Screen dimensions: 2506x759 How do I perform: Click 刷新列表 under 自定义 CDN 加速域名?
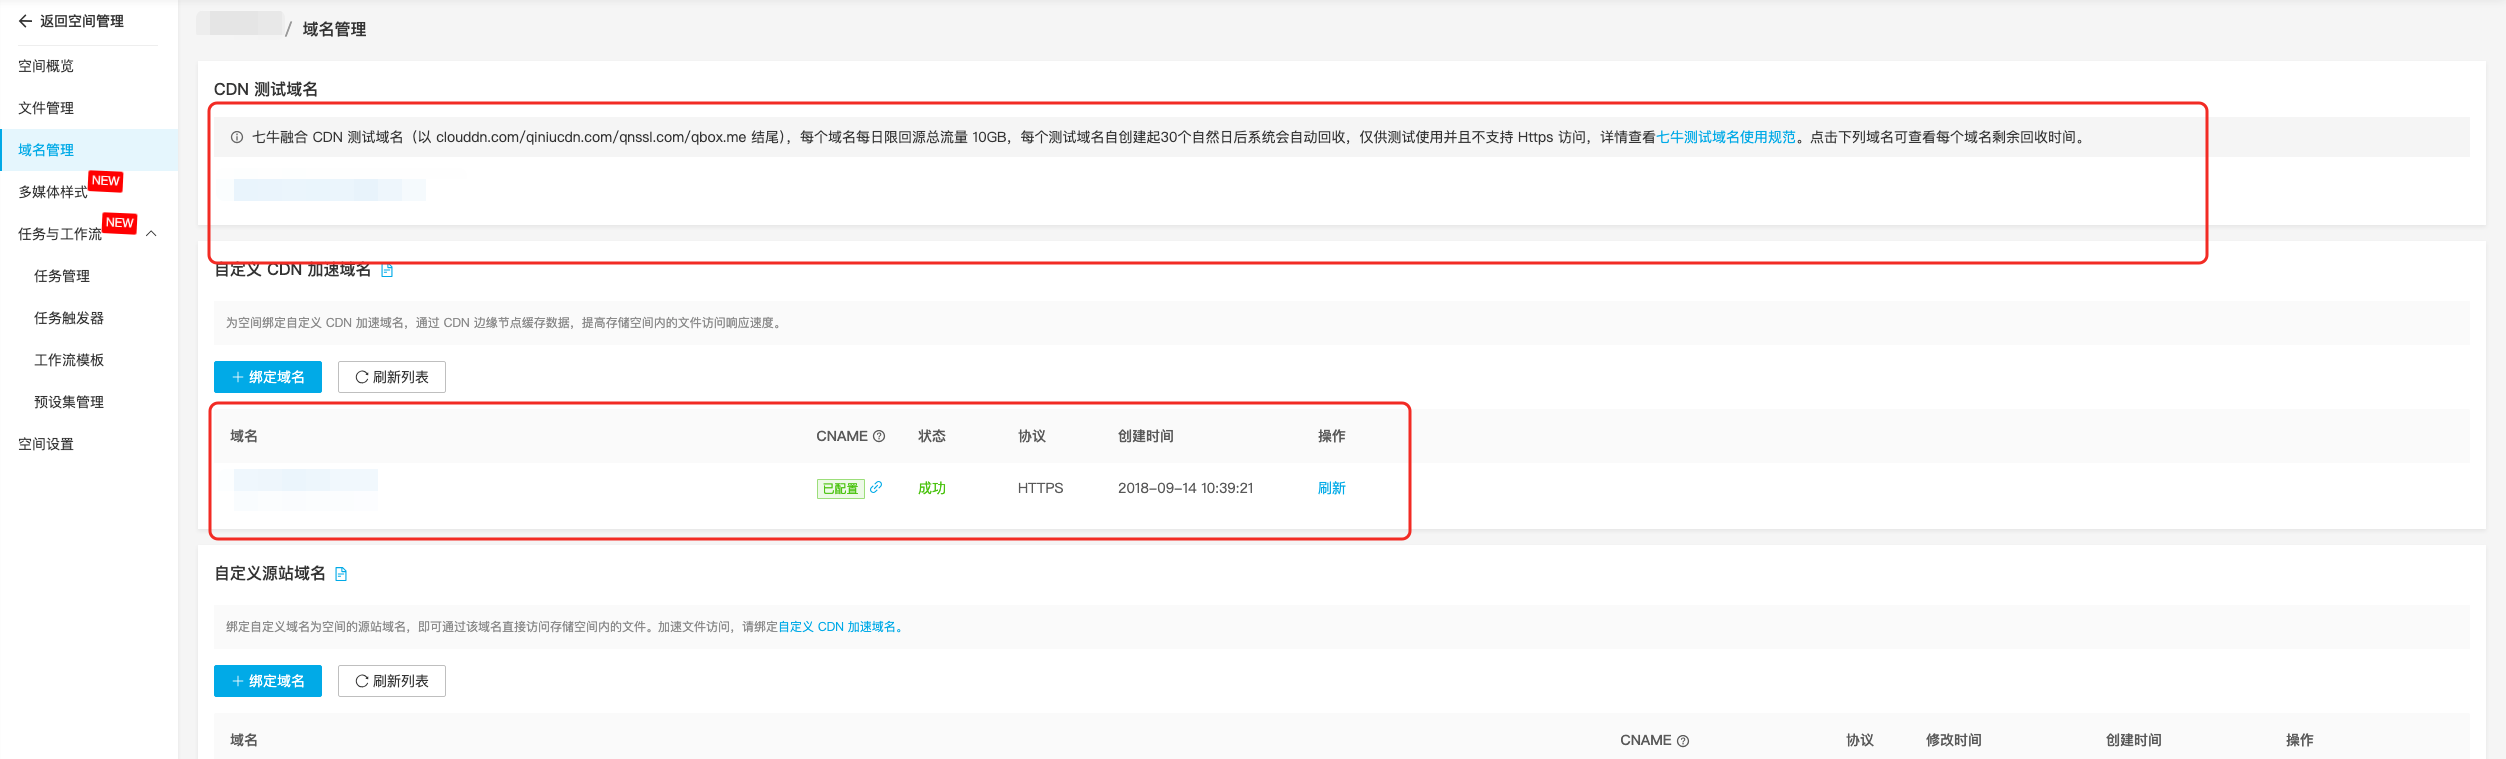tap(392, 377)
